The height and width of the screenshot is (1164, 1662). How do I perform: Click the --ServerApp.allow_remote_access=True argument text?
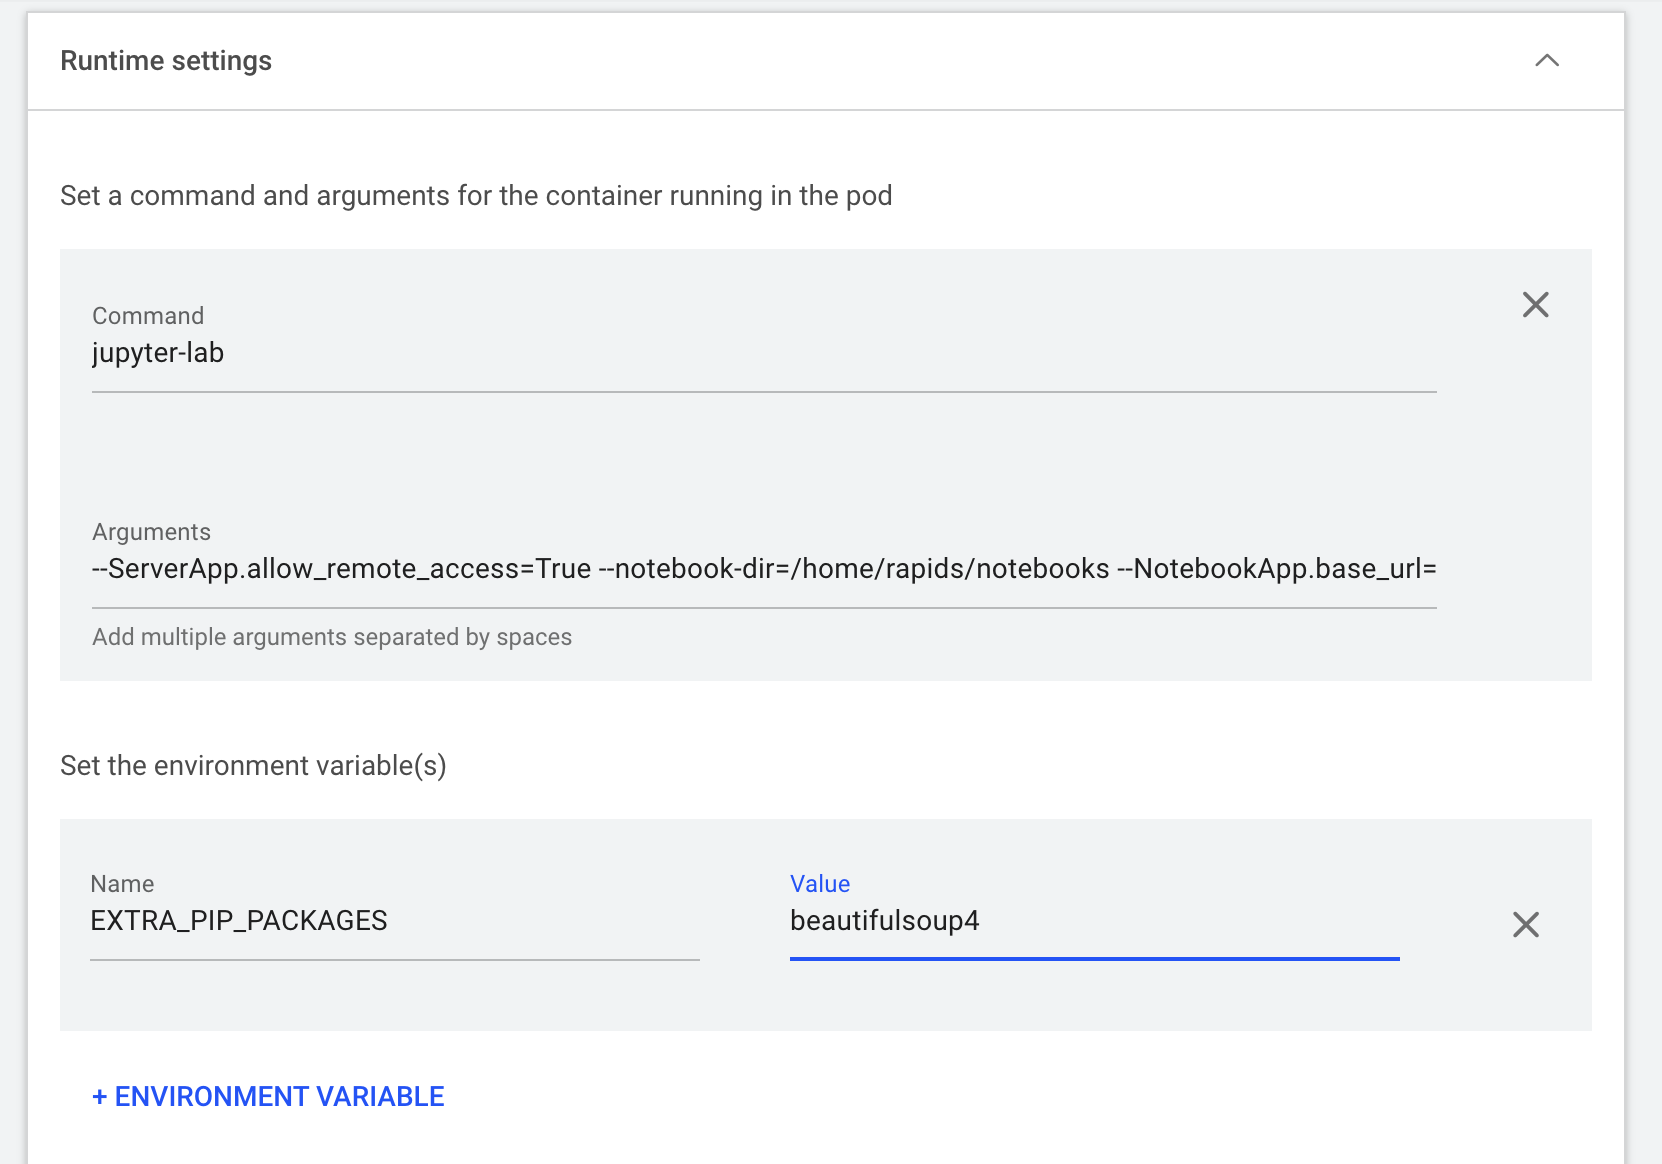coord(341,570)
